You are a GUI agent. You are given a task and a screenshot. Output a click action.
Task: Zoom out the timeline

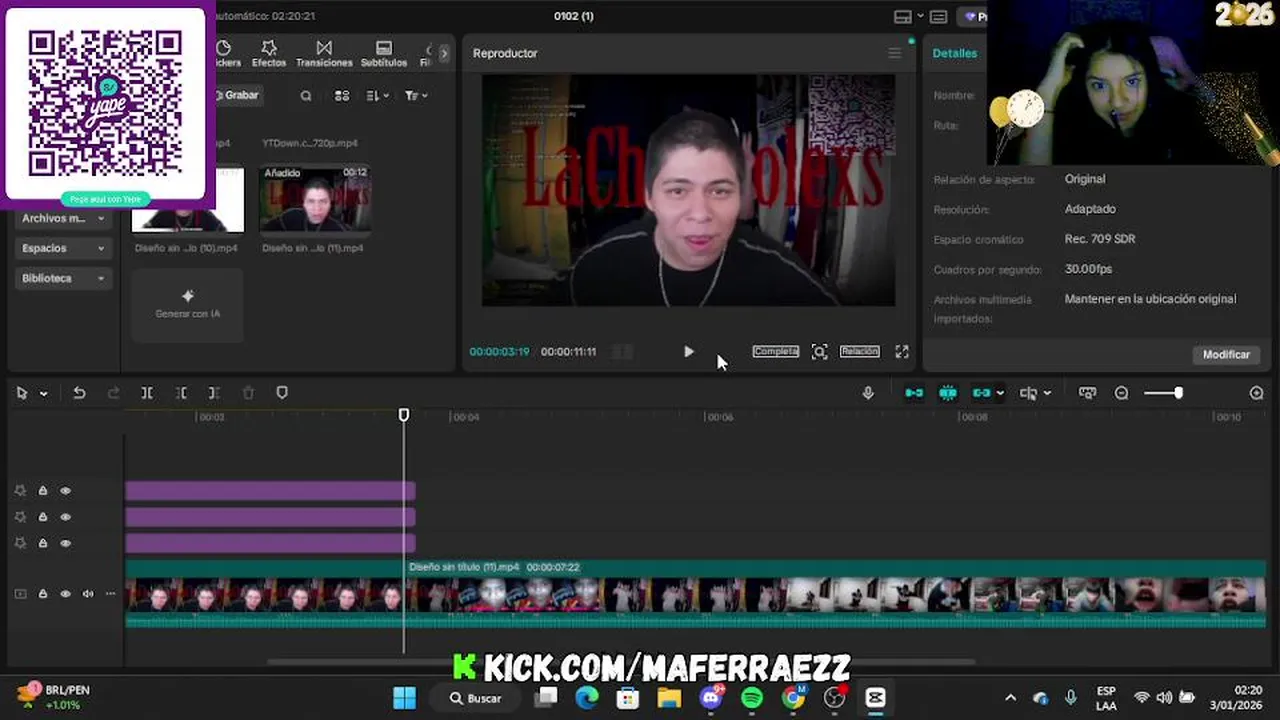coord(1121,393)
